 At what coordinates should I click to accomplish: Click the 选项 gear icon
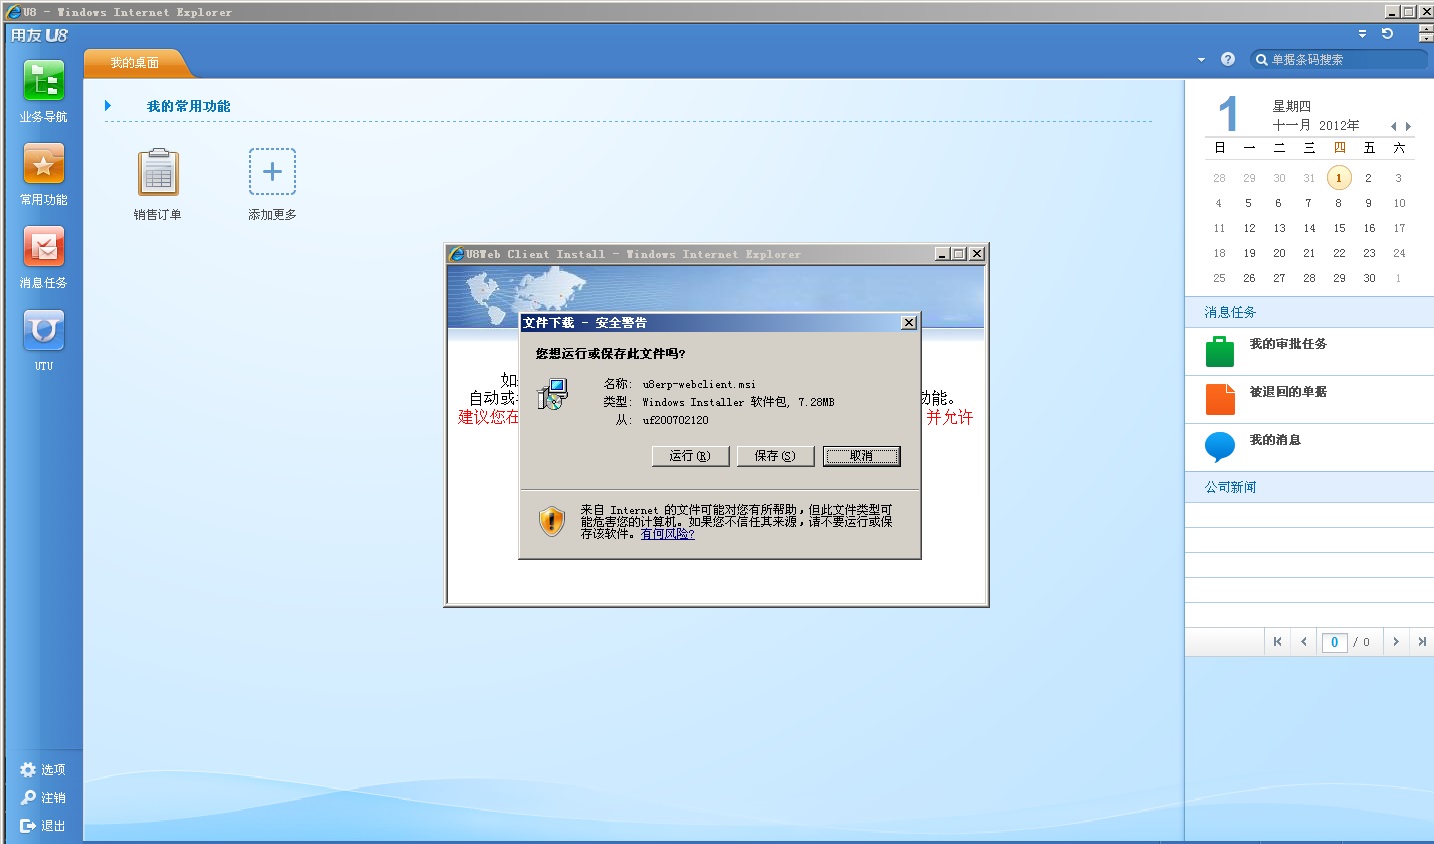(28, 770)
